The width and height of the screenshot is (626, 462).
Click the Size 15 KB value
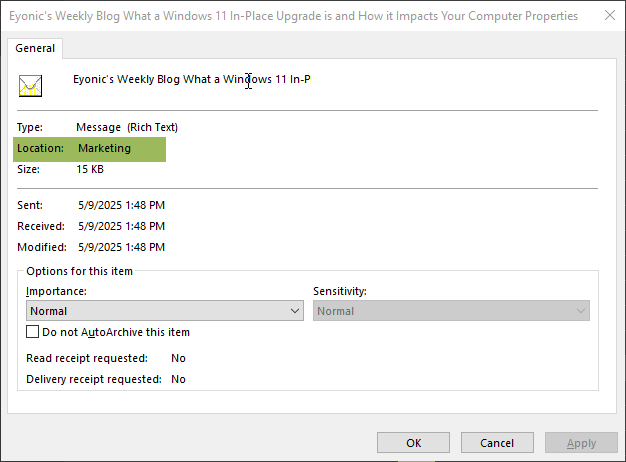pyautogui.click(x=90, y=169)
